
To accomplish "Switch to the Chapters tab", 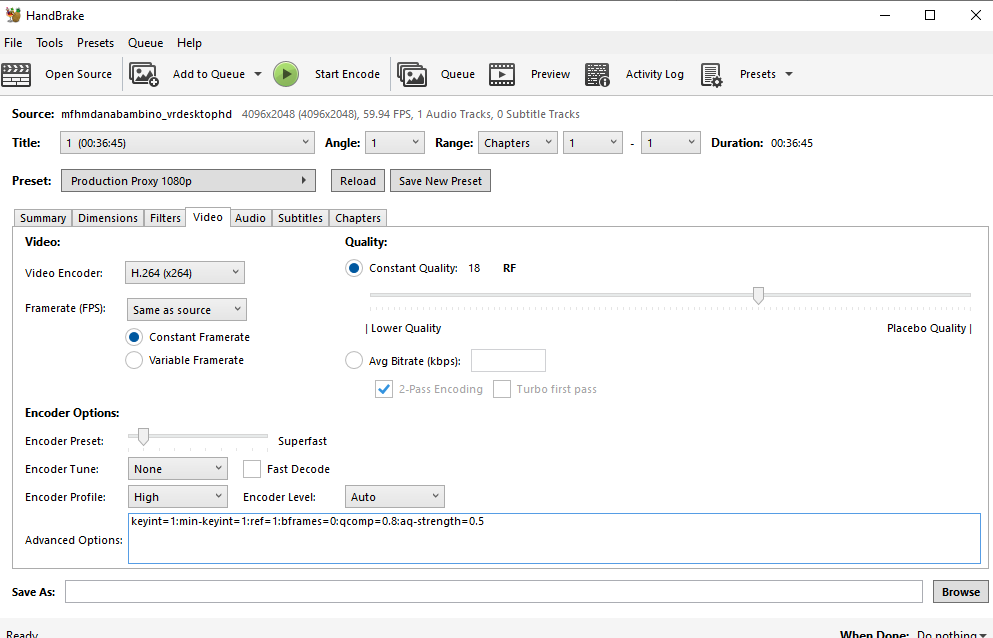I will point(358,218).
